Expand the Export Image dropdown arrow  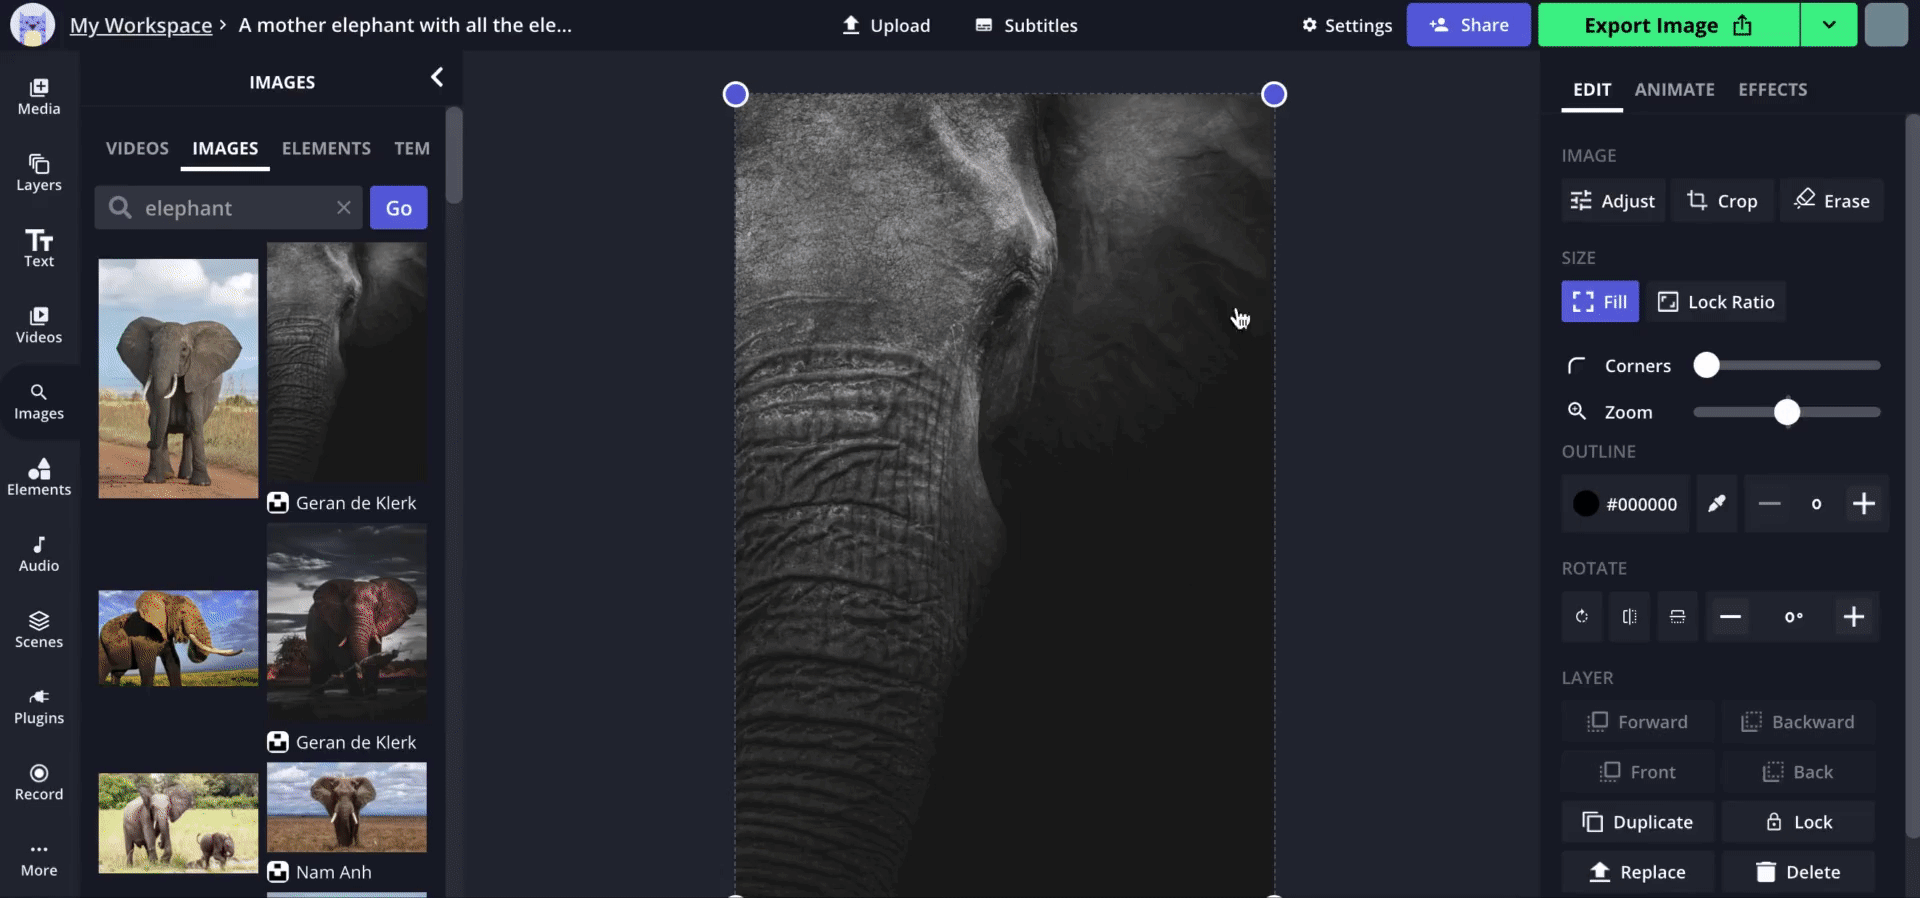pyautogui.click(x=1828, y=25)
